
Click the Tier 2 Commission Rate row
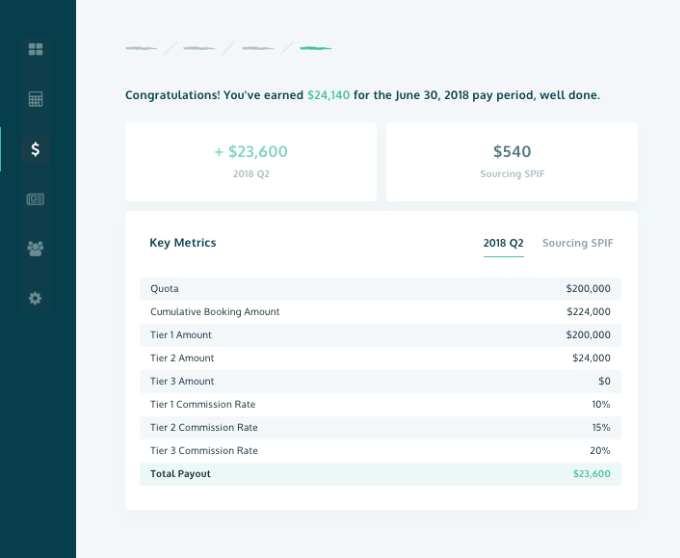380,427
